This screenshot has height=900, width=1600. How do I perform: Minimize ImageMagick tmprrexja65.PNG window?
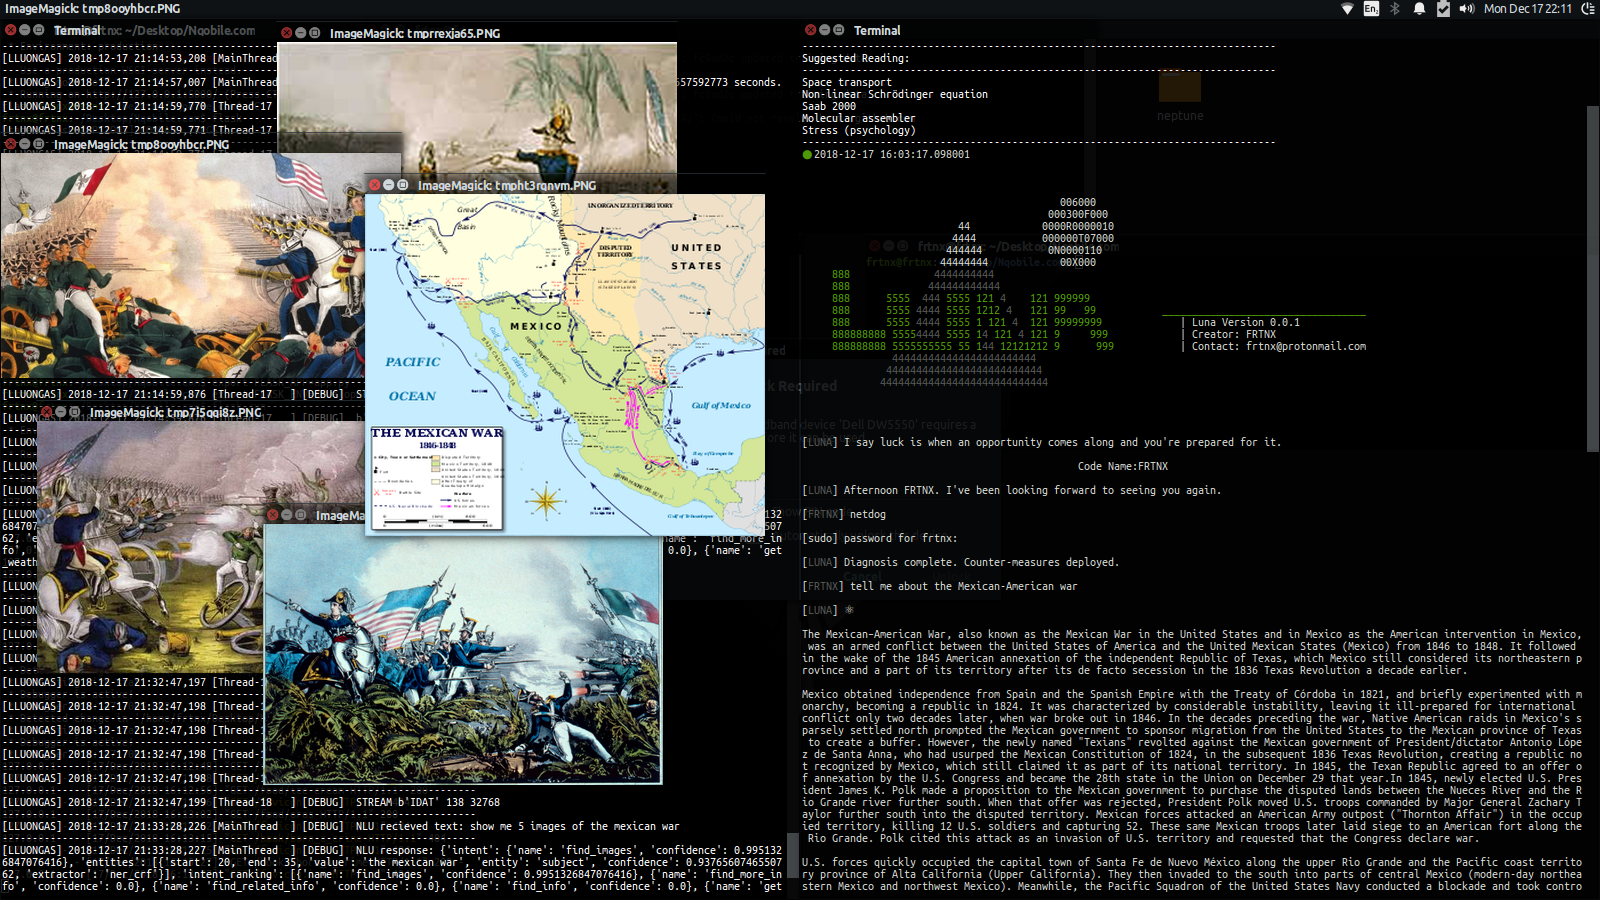pos(301,33)
